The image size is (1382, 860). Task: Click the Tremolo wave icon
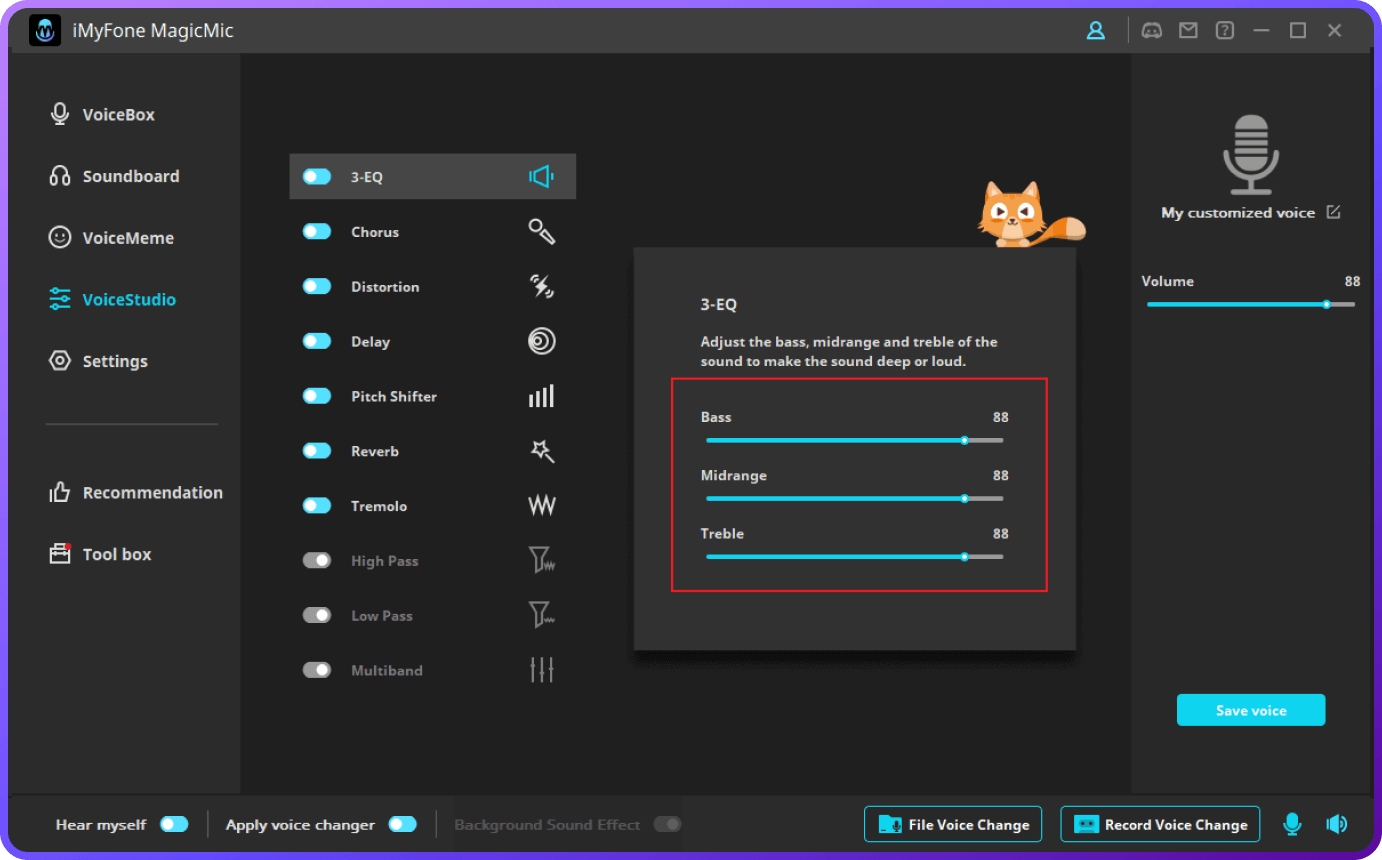pyautogui.click(x=541, y=506)
